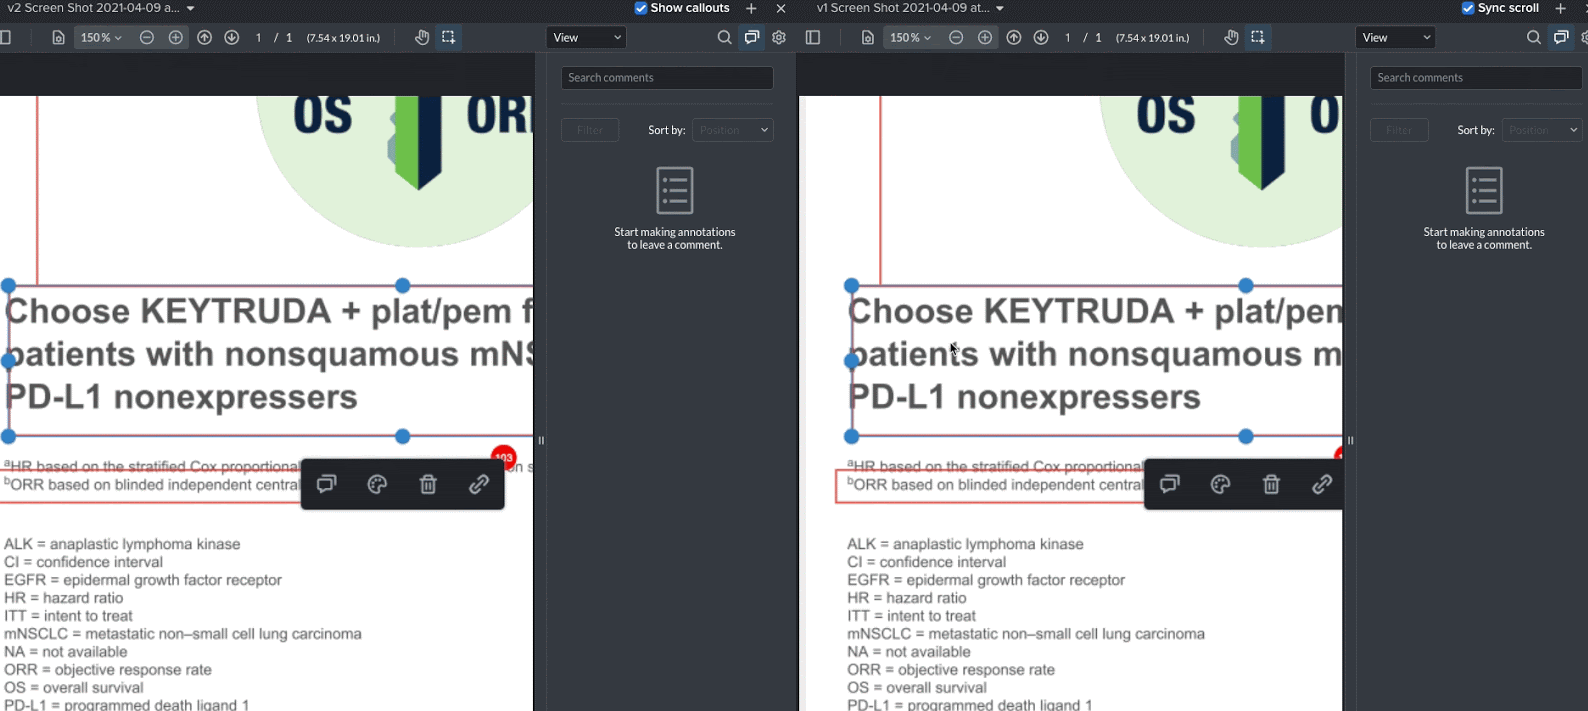1588x711 pixels.
Task: Click 'OS = overall survival' in right document
Action: click(917, 688)
